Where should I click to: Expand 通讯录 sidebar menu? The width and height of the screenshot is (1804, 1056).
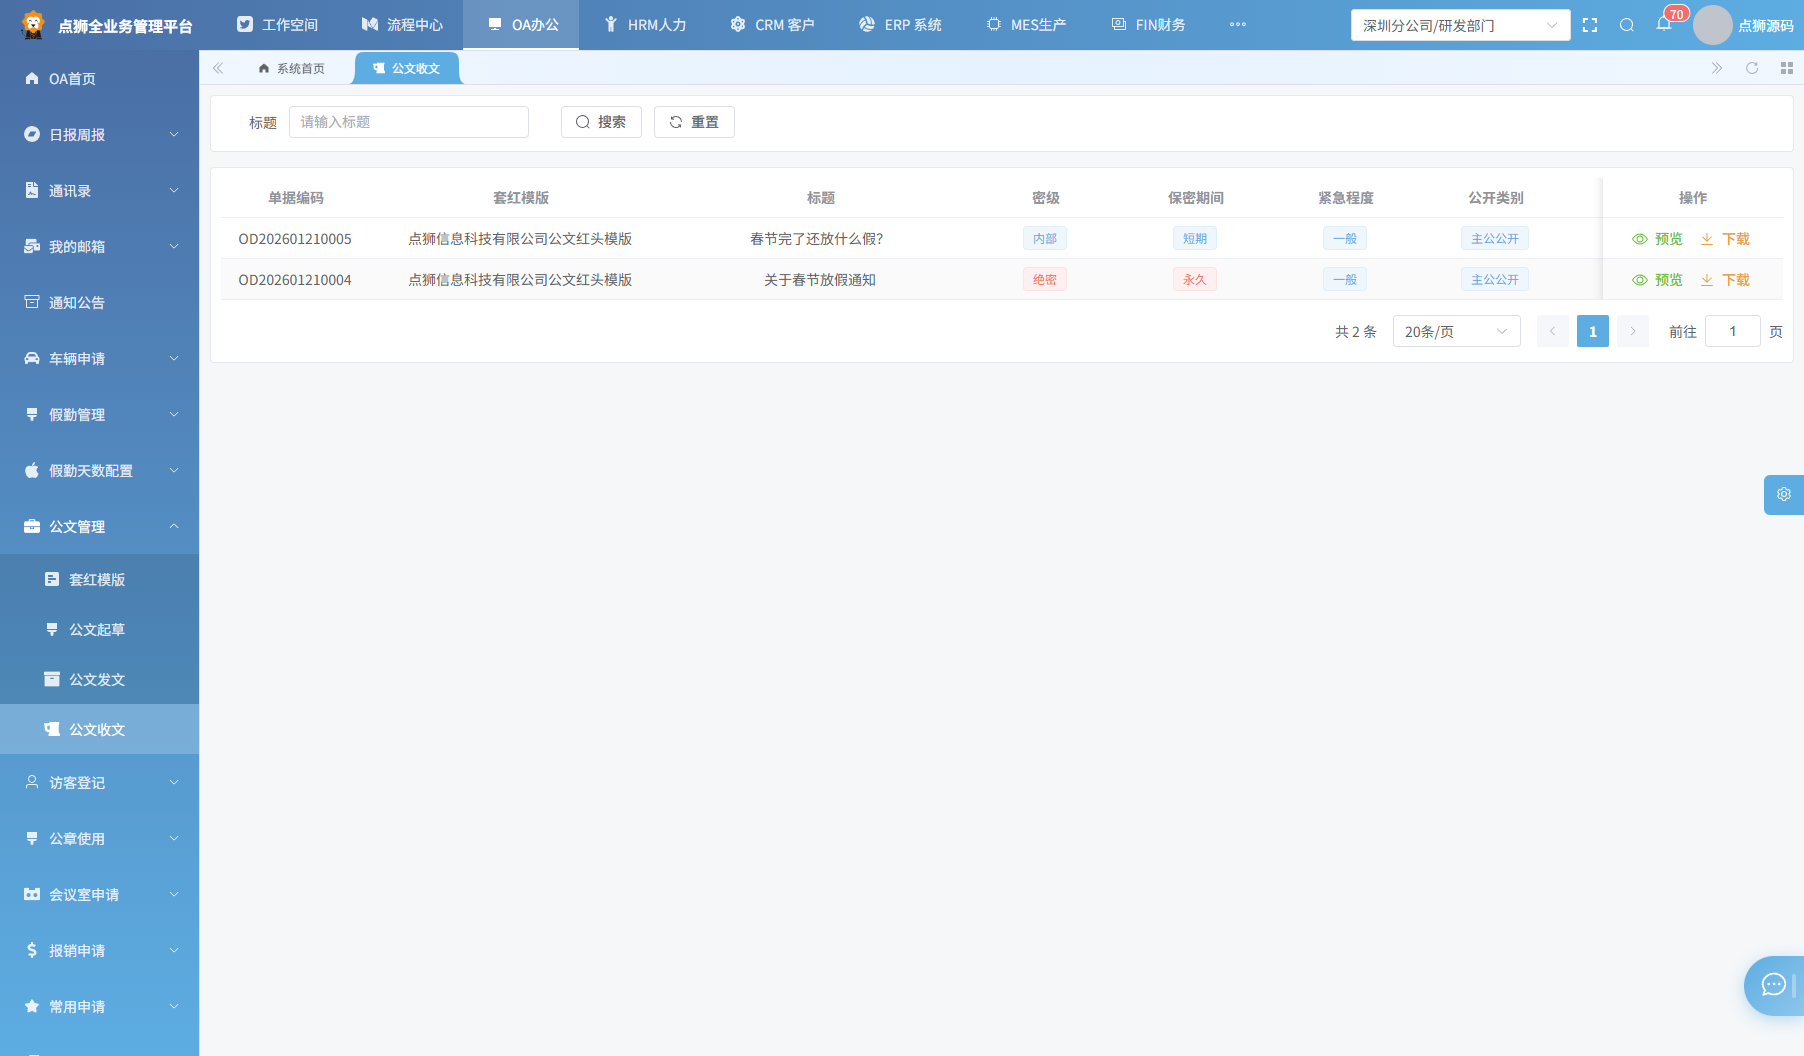pos(99,190)
